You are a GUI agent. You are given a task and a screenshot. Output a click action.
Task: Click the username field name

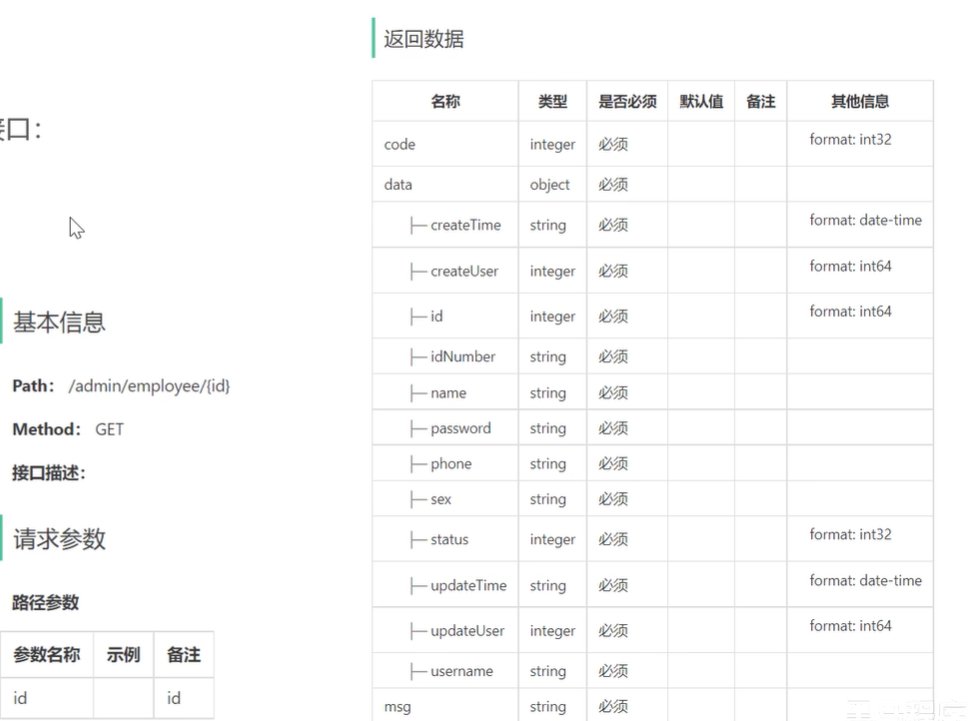pyautogui.click(x=461, y=671)
